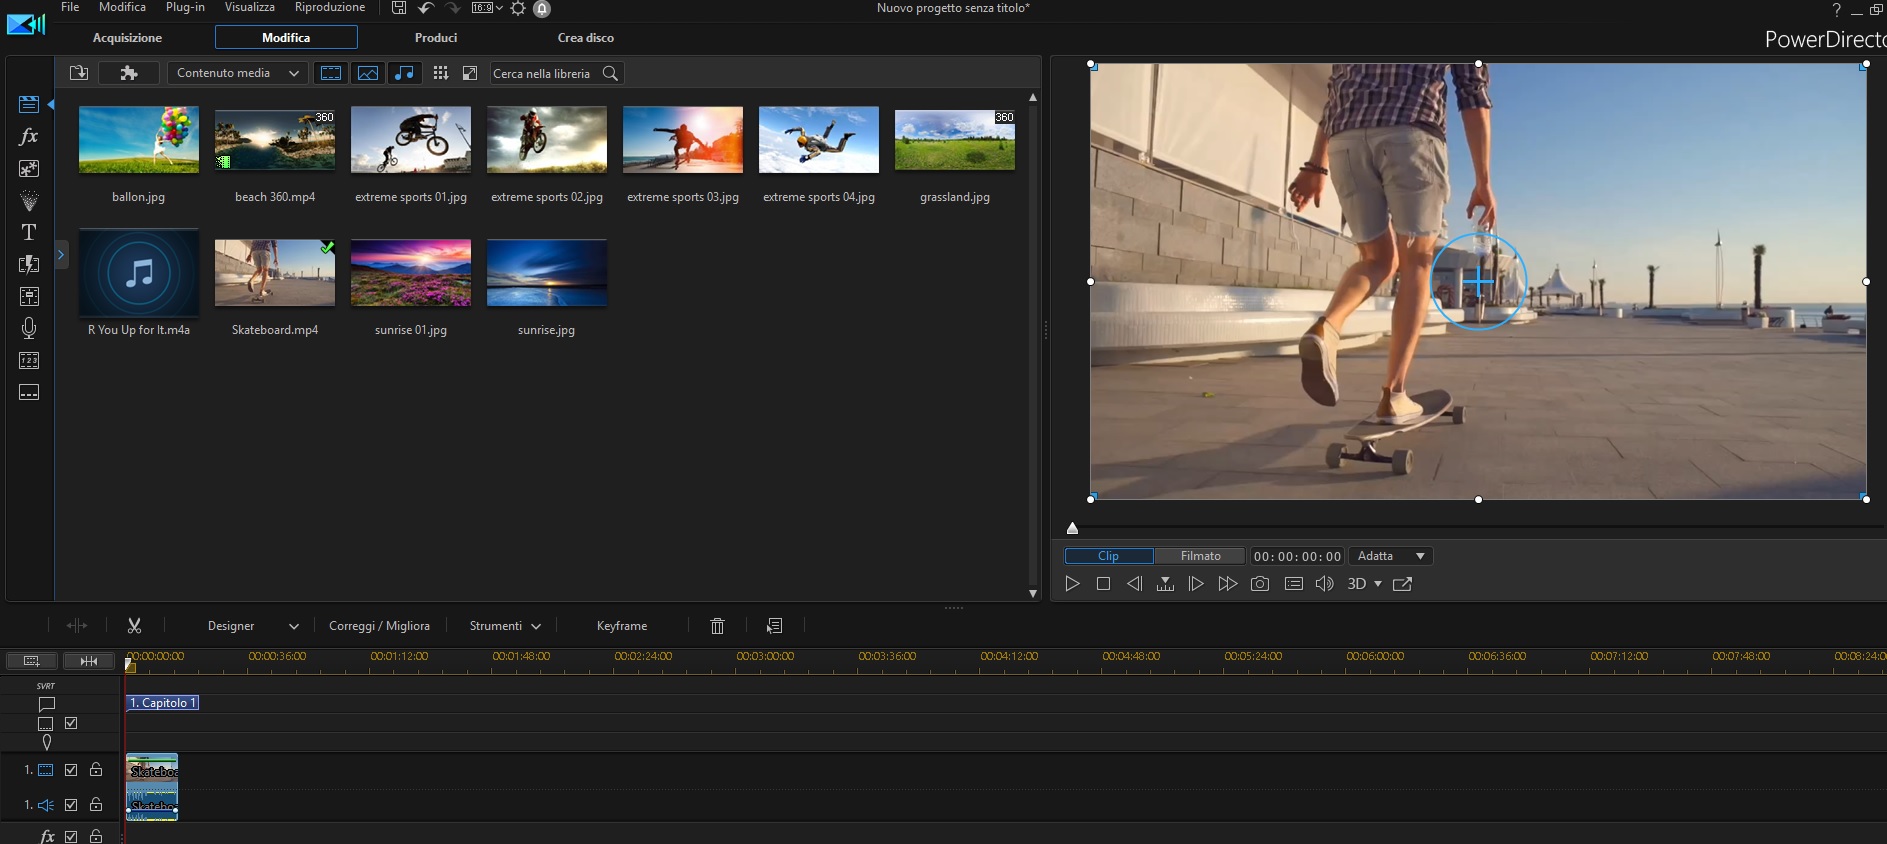Click the search magnifier icon

click(610, 73)
